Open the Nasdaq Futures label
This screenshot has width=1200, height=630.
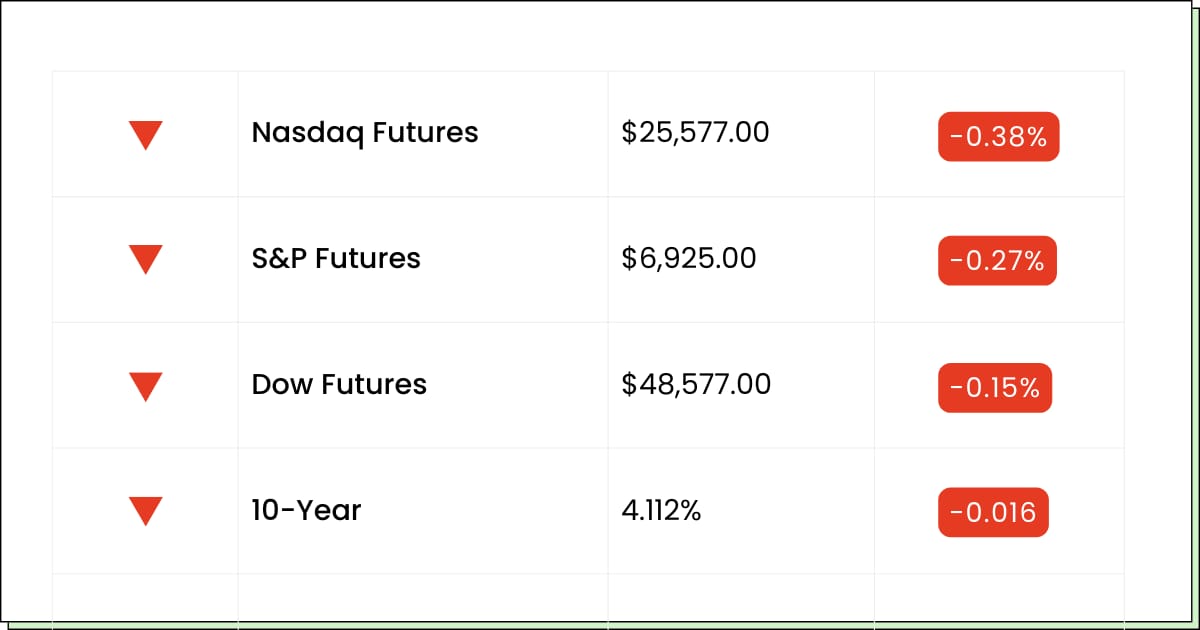[365, 132]
